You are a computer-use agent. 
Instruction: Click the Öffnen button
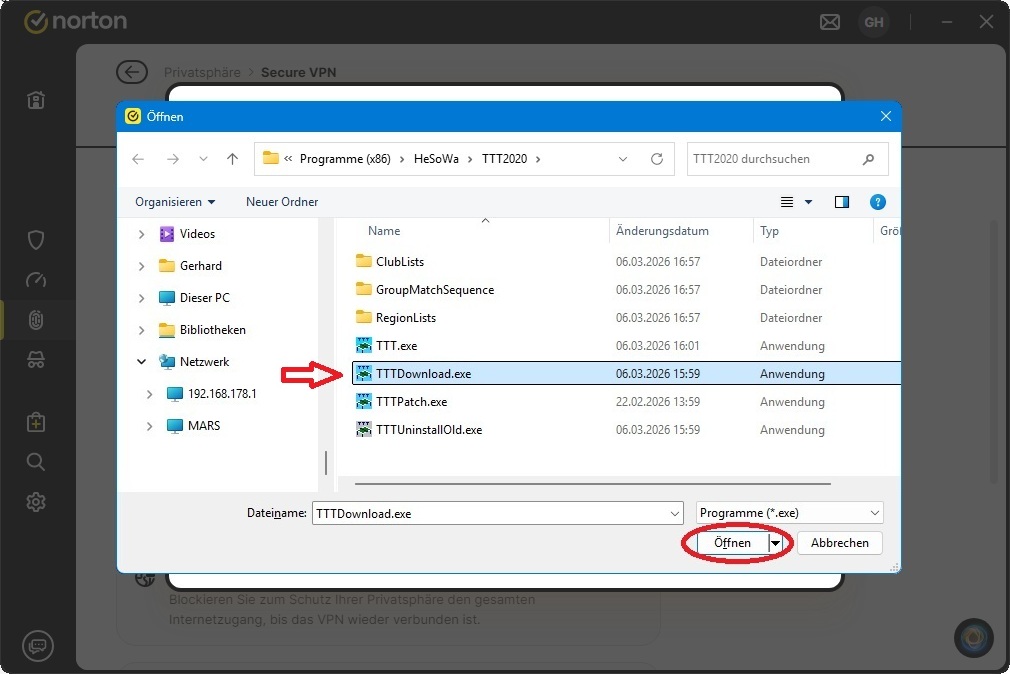[x=732, y=543]
